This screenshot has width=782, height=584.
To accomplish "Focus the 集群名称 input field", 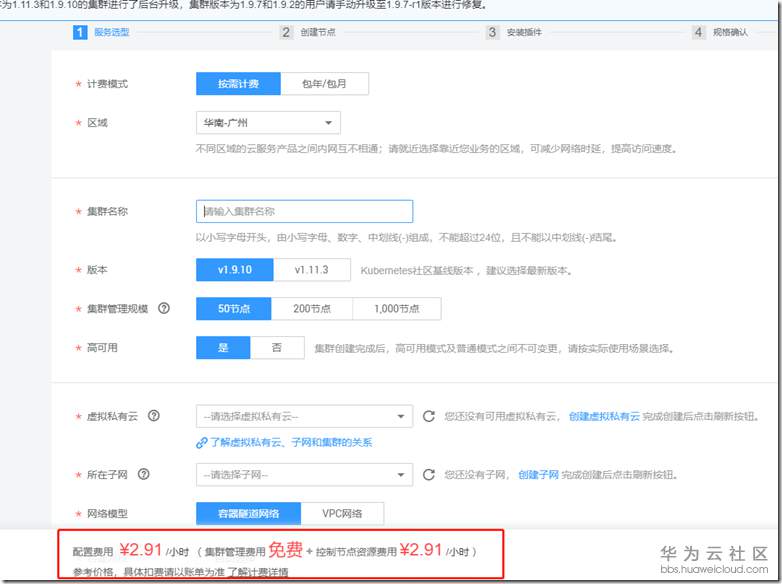I will tap(304, 211).
